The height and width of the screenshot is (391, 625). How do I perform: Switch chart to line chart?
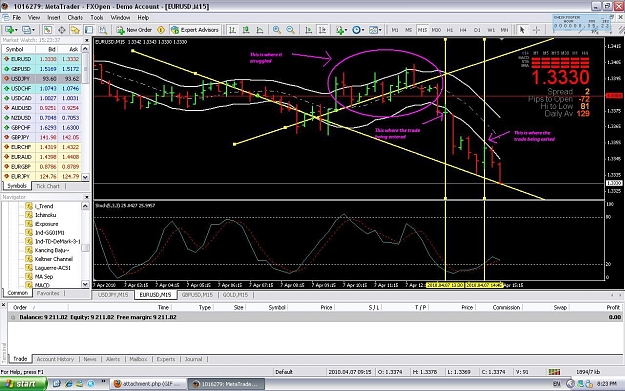click(260, 30)
